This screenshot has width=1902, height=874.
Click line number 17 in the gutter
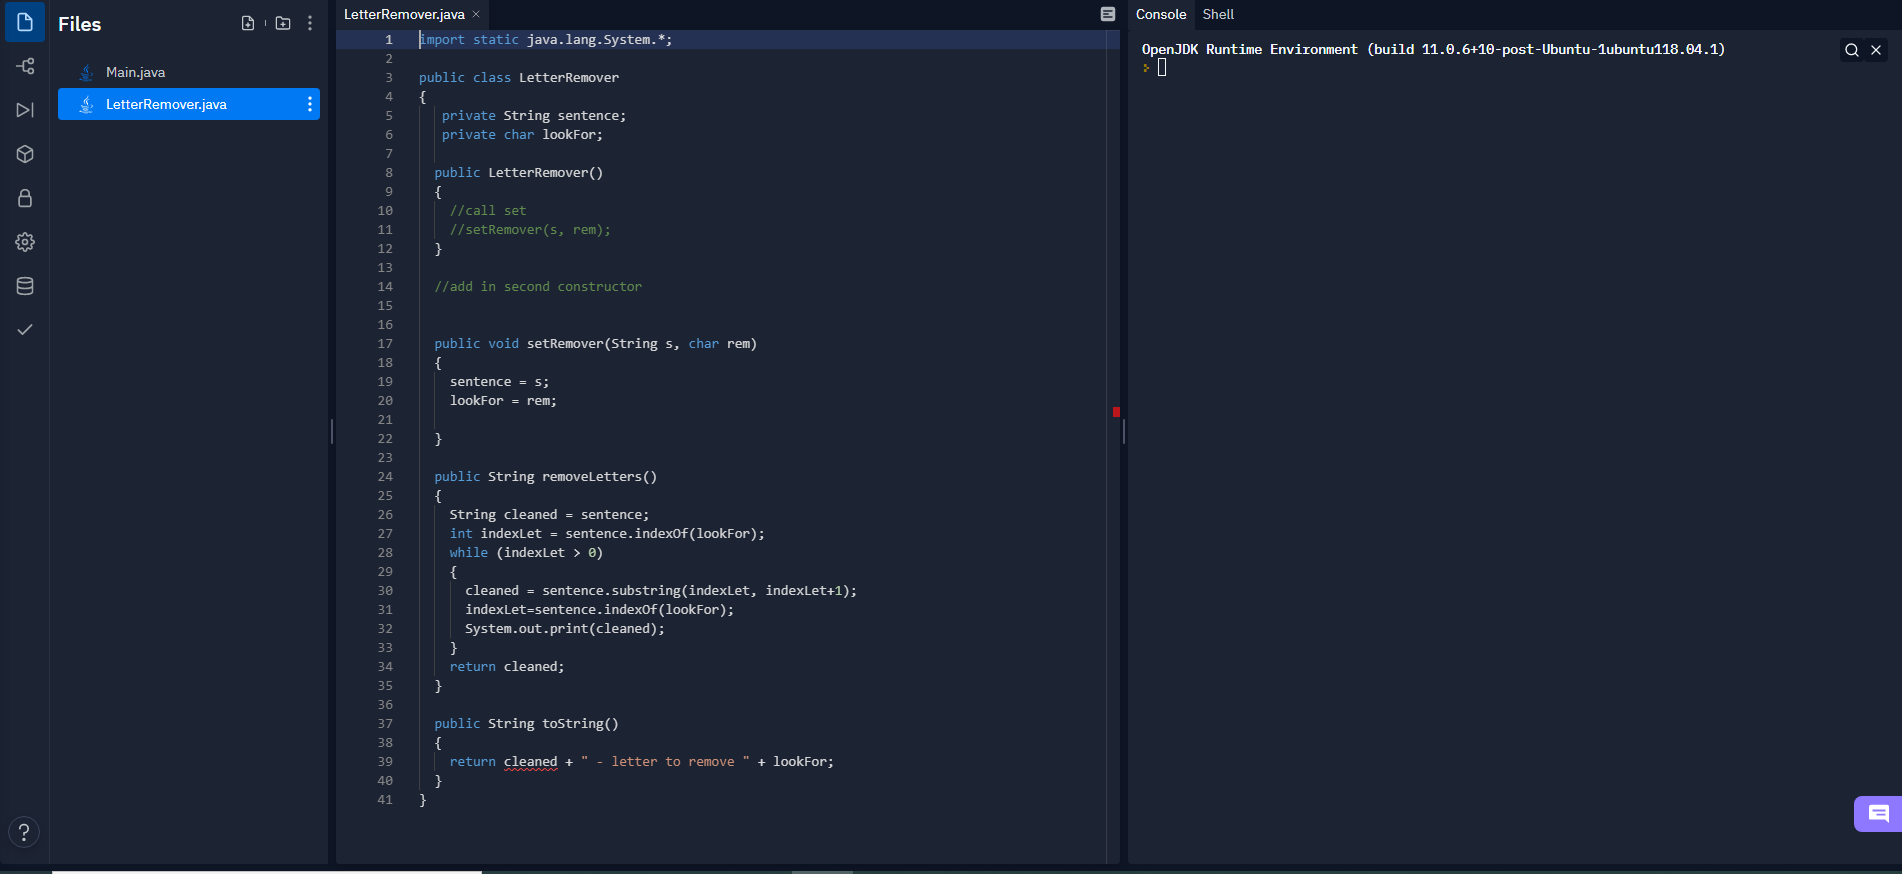[385, 343]
